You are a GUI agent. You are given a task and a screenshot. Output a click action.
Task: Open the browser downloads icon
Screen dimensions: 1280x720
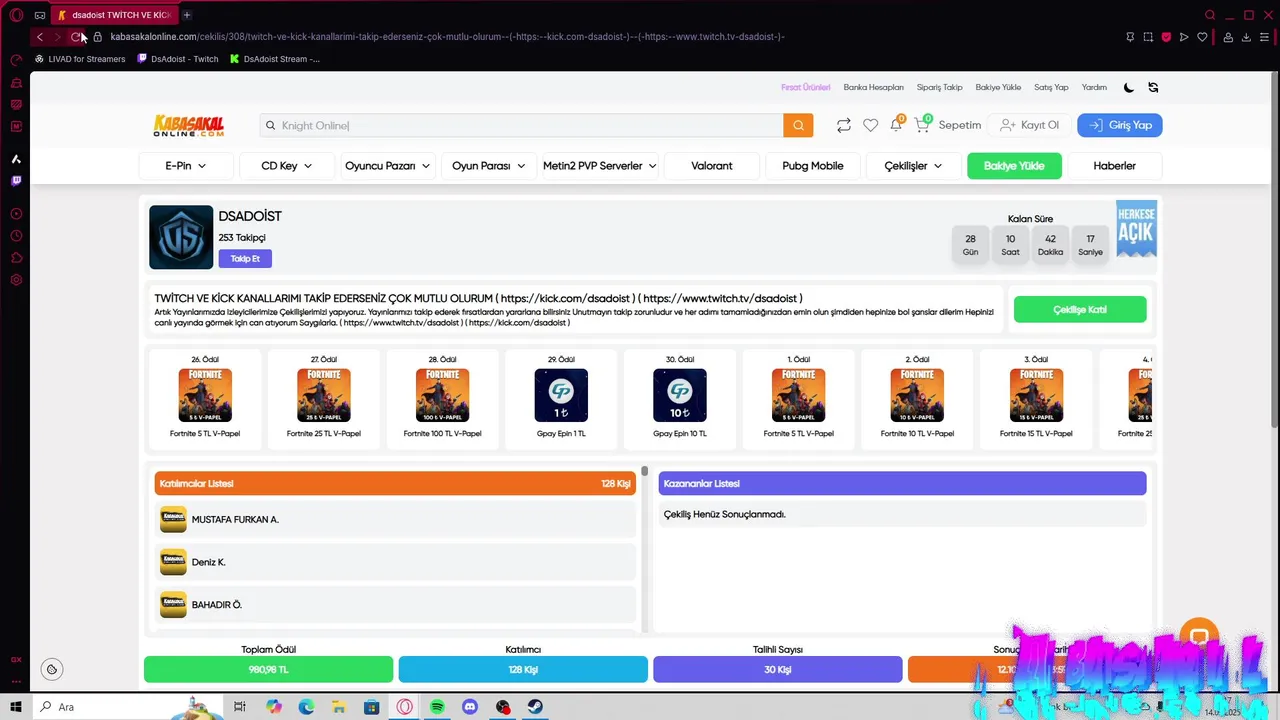click(x=1246, y=37)
